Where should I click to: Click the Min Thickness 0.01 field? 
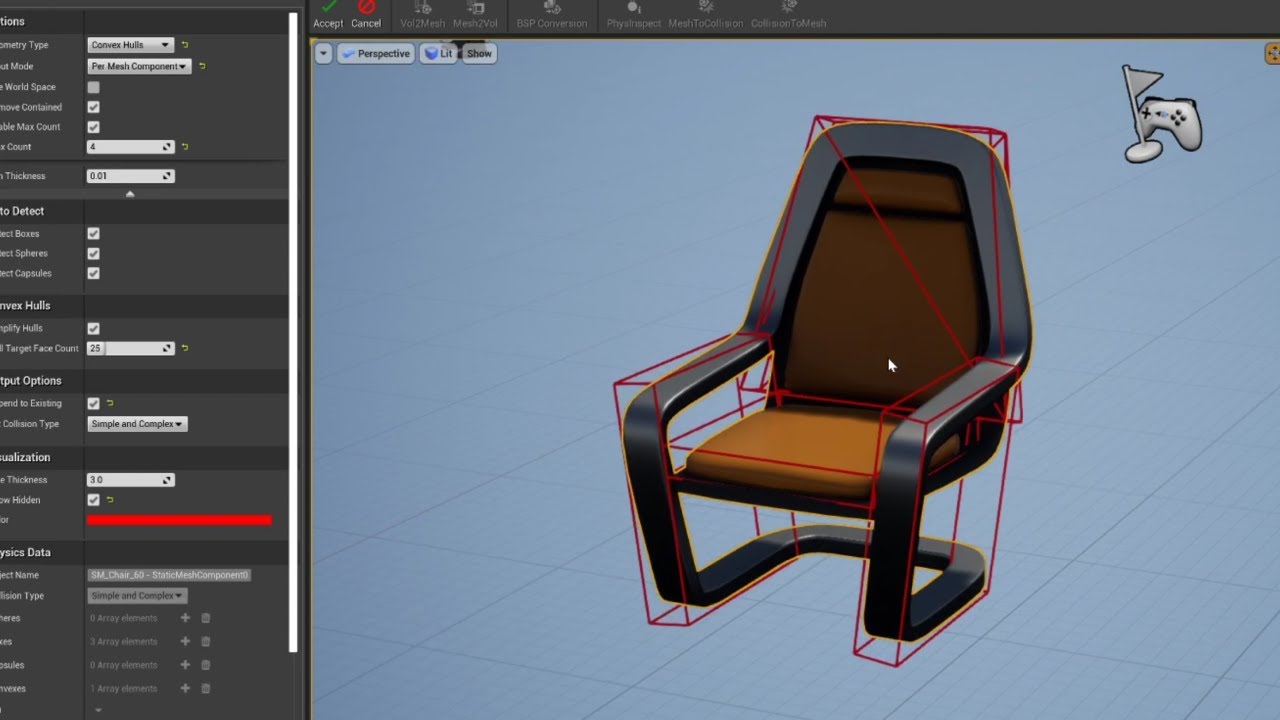coord(131,176)
